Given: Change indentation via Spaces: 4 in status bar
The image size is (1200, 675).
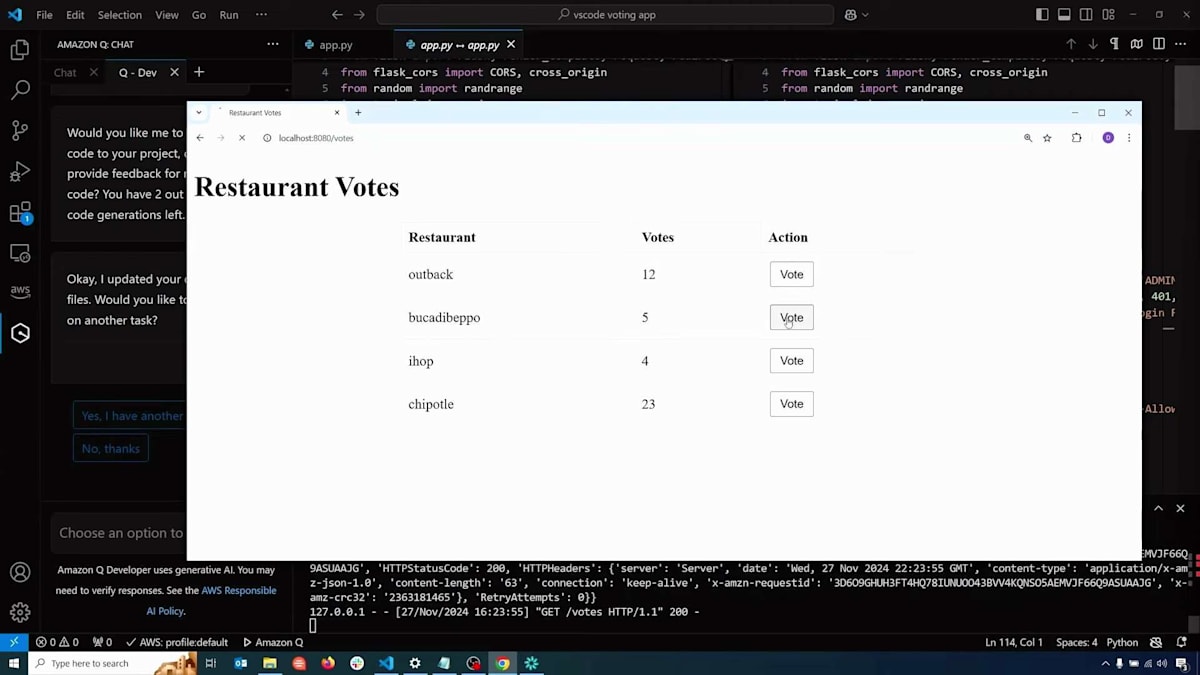Looking at the screenshot, I should (1077, 642).
